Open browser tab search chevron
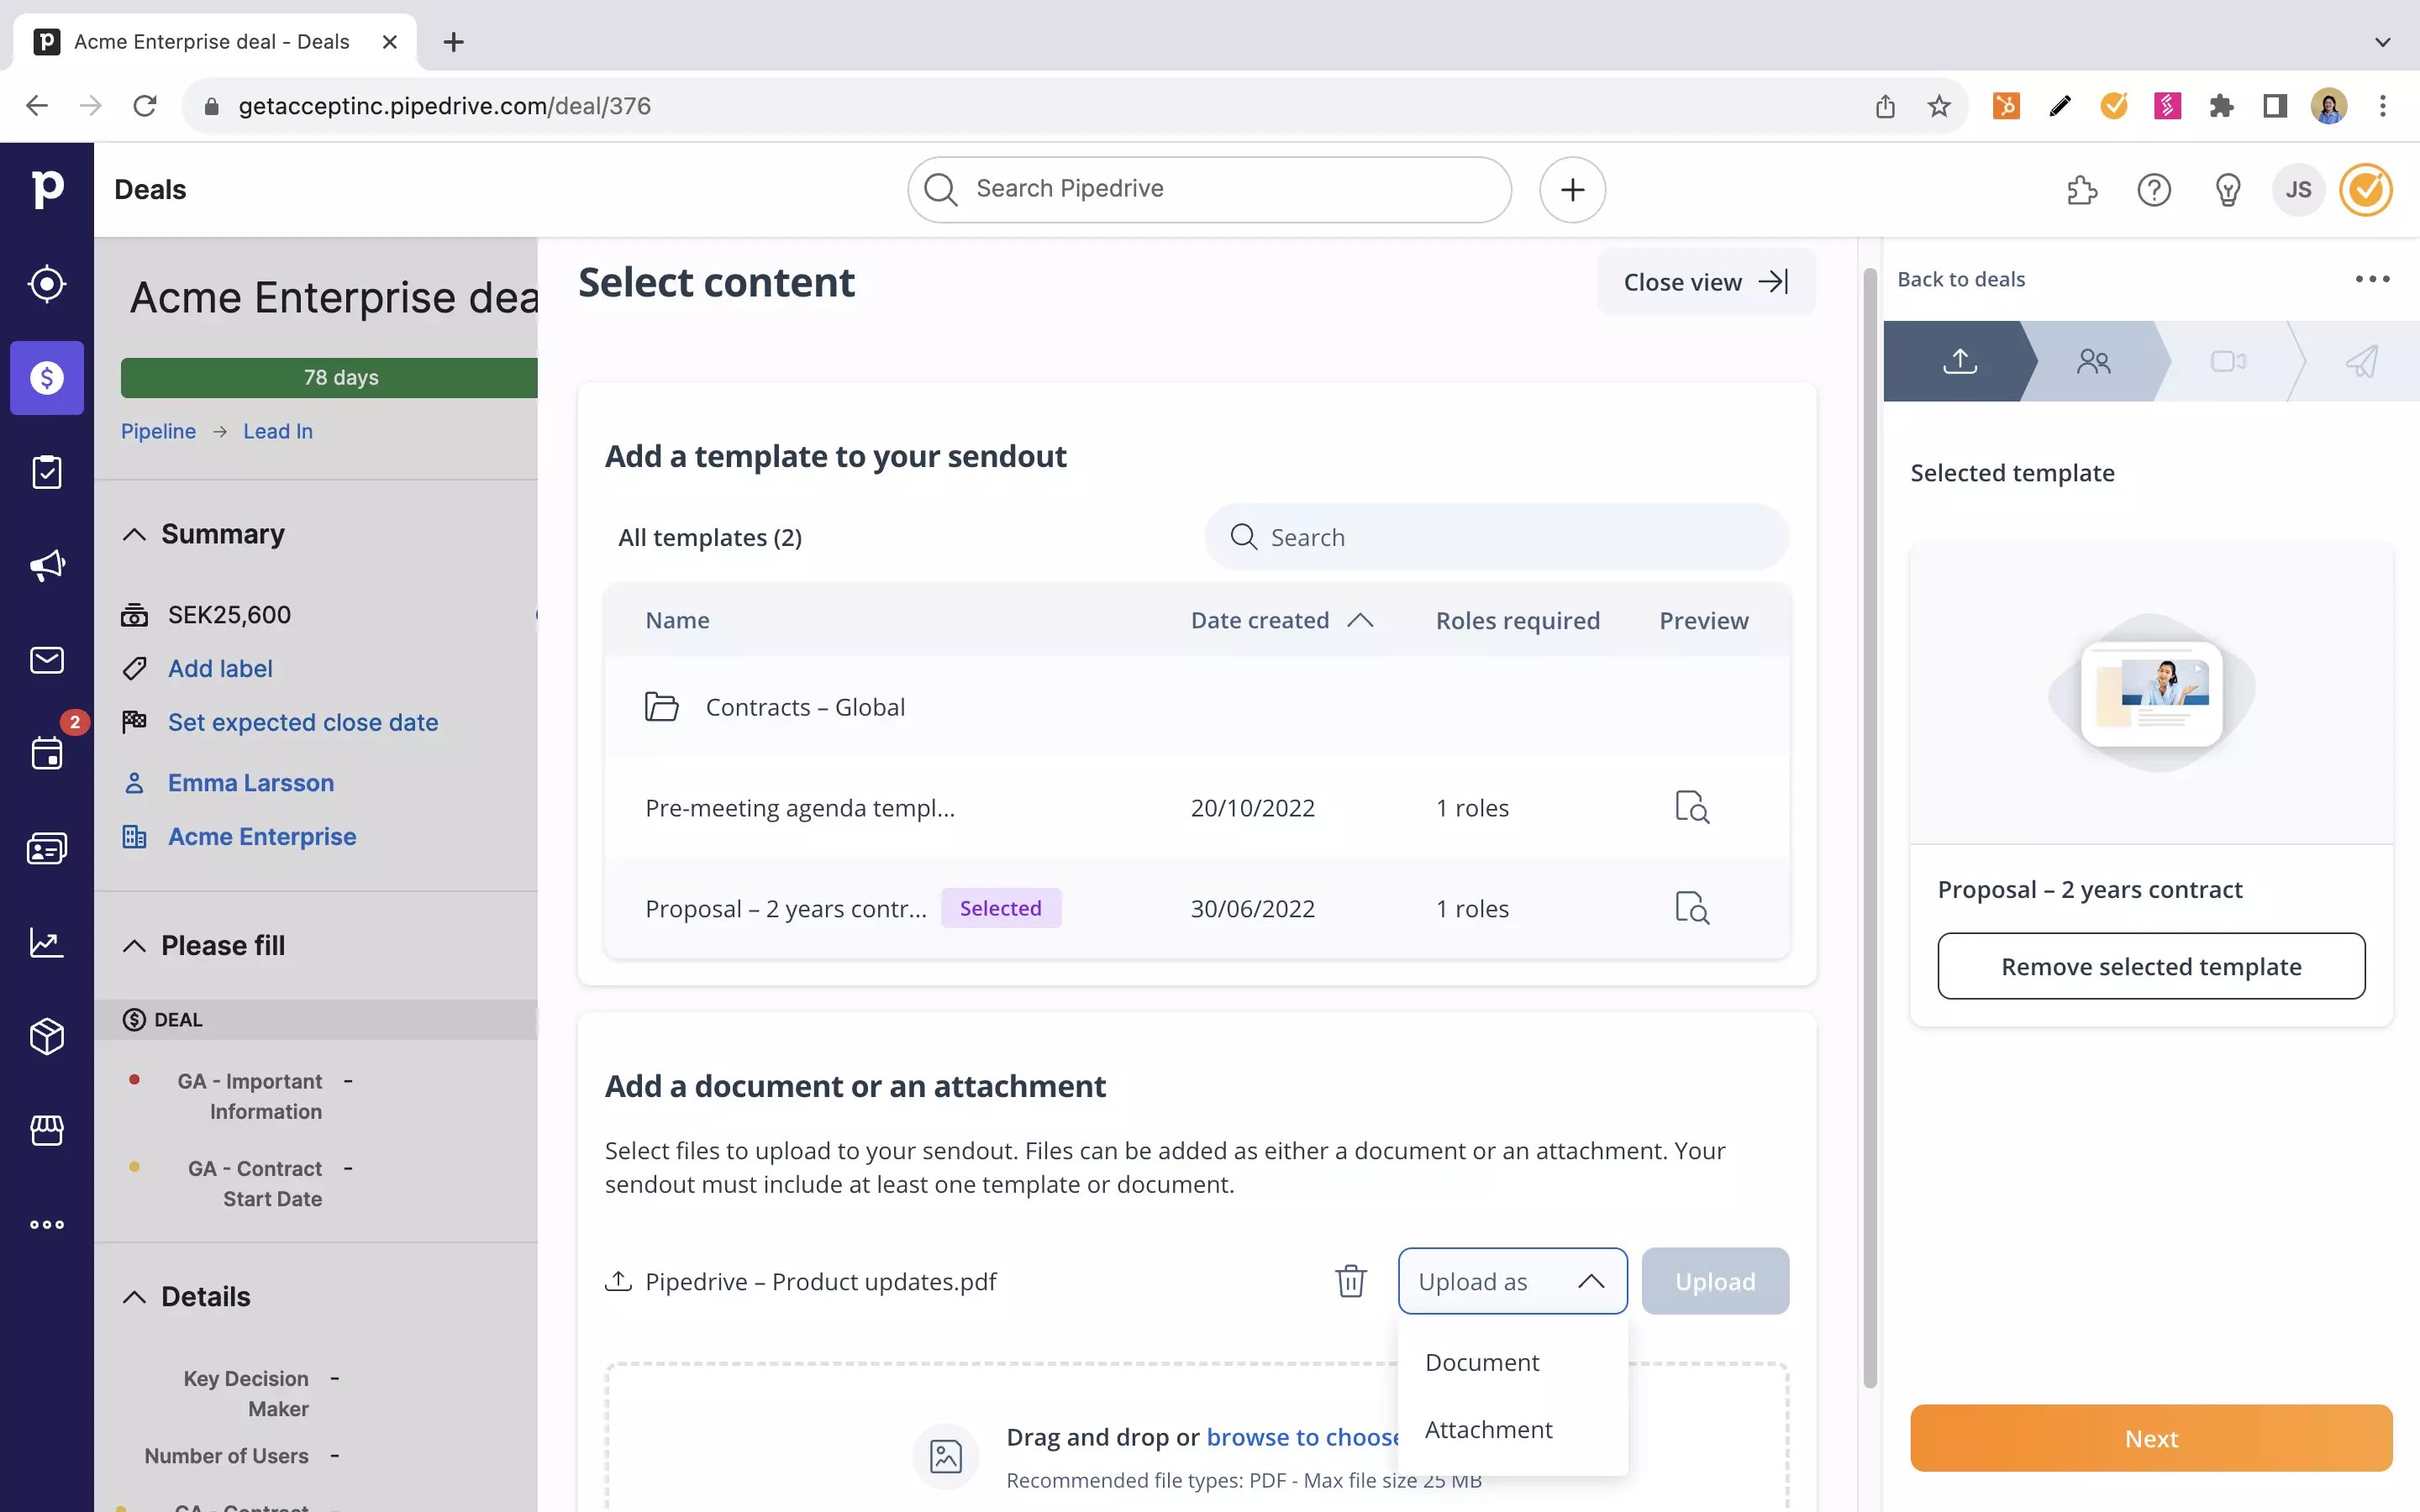 [2382, 42]
